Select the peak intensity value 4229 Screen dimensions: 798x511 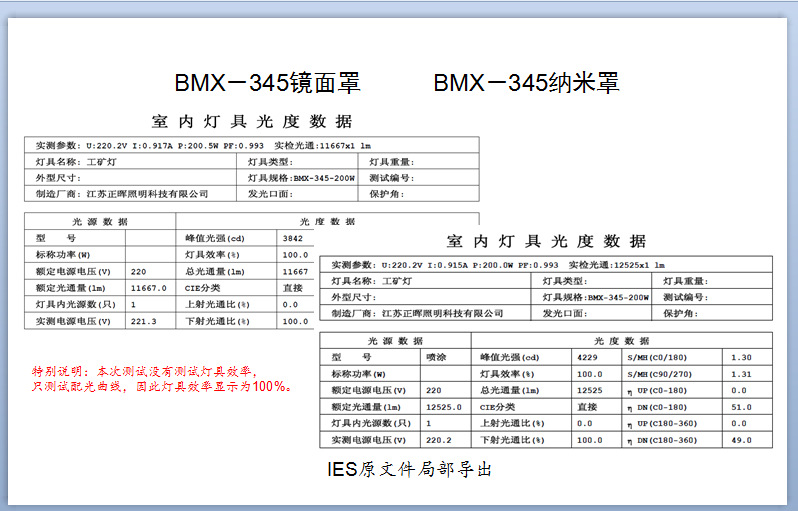coord(587,356)
